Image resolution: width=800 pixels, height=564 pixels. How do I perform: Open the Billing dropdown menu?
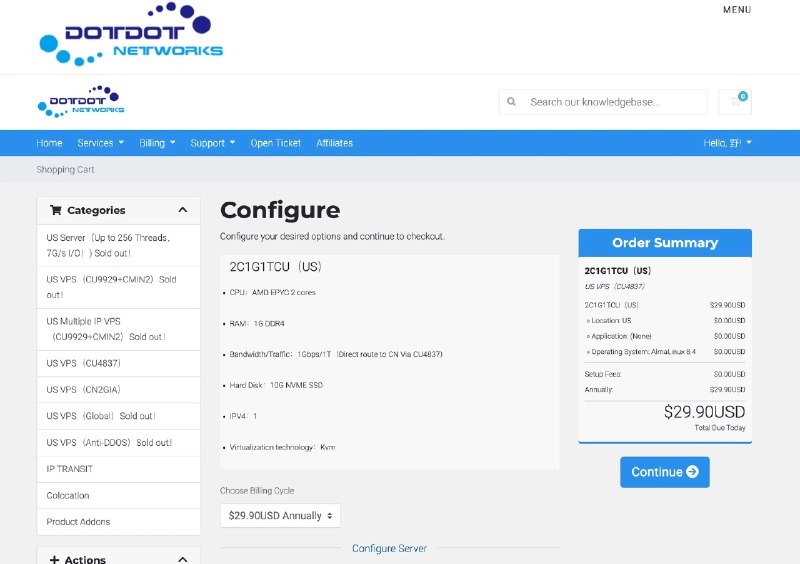pos(157,143)
